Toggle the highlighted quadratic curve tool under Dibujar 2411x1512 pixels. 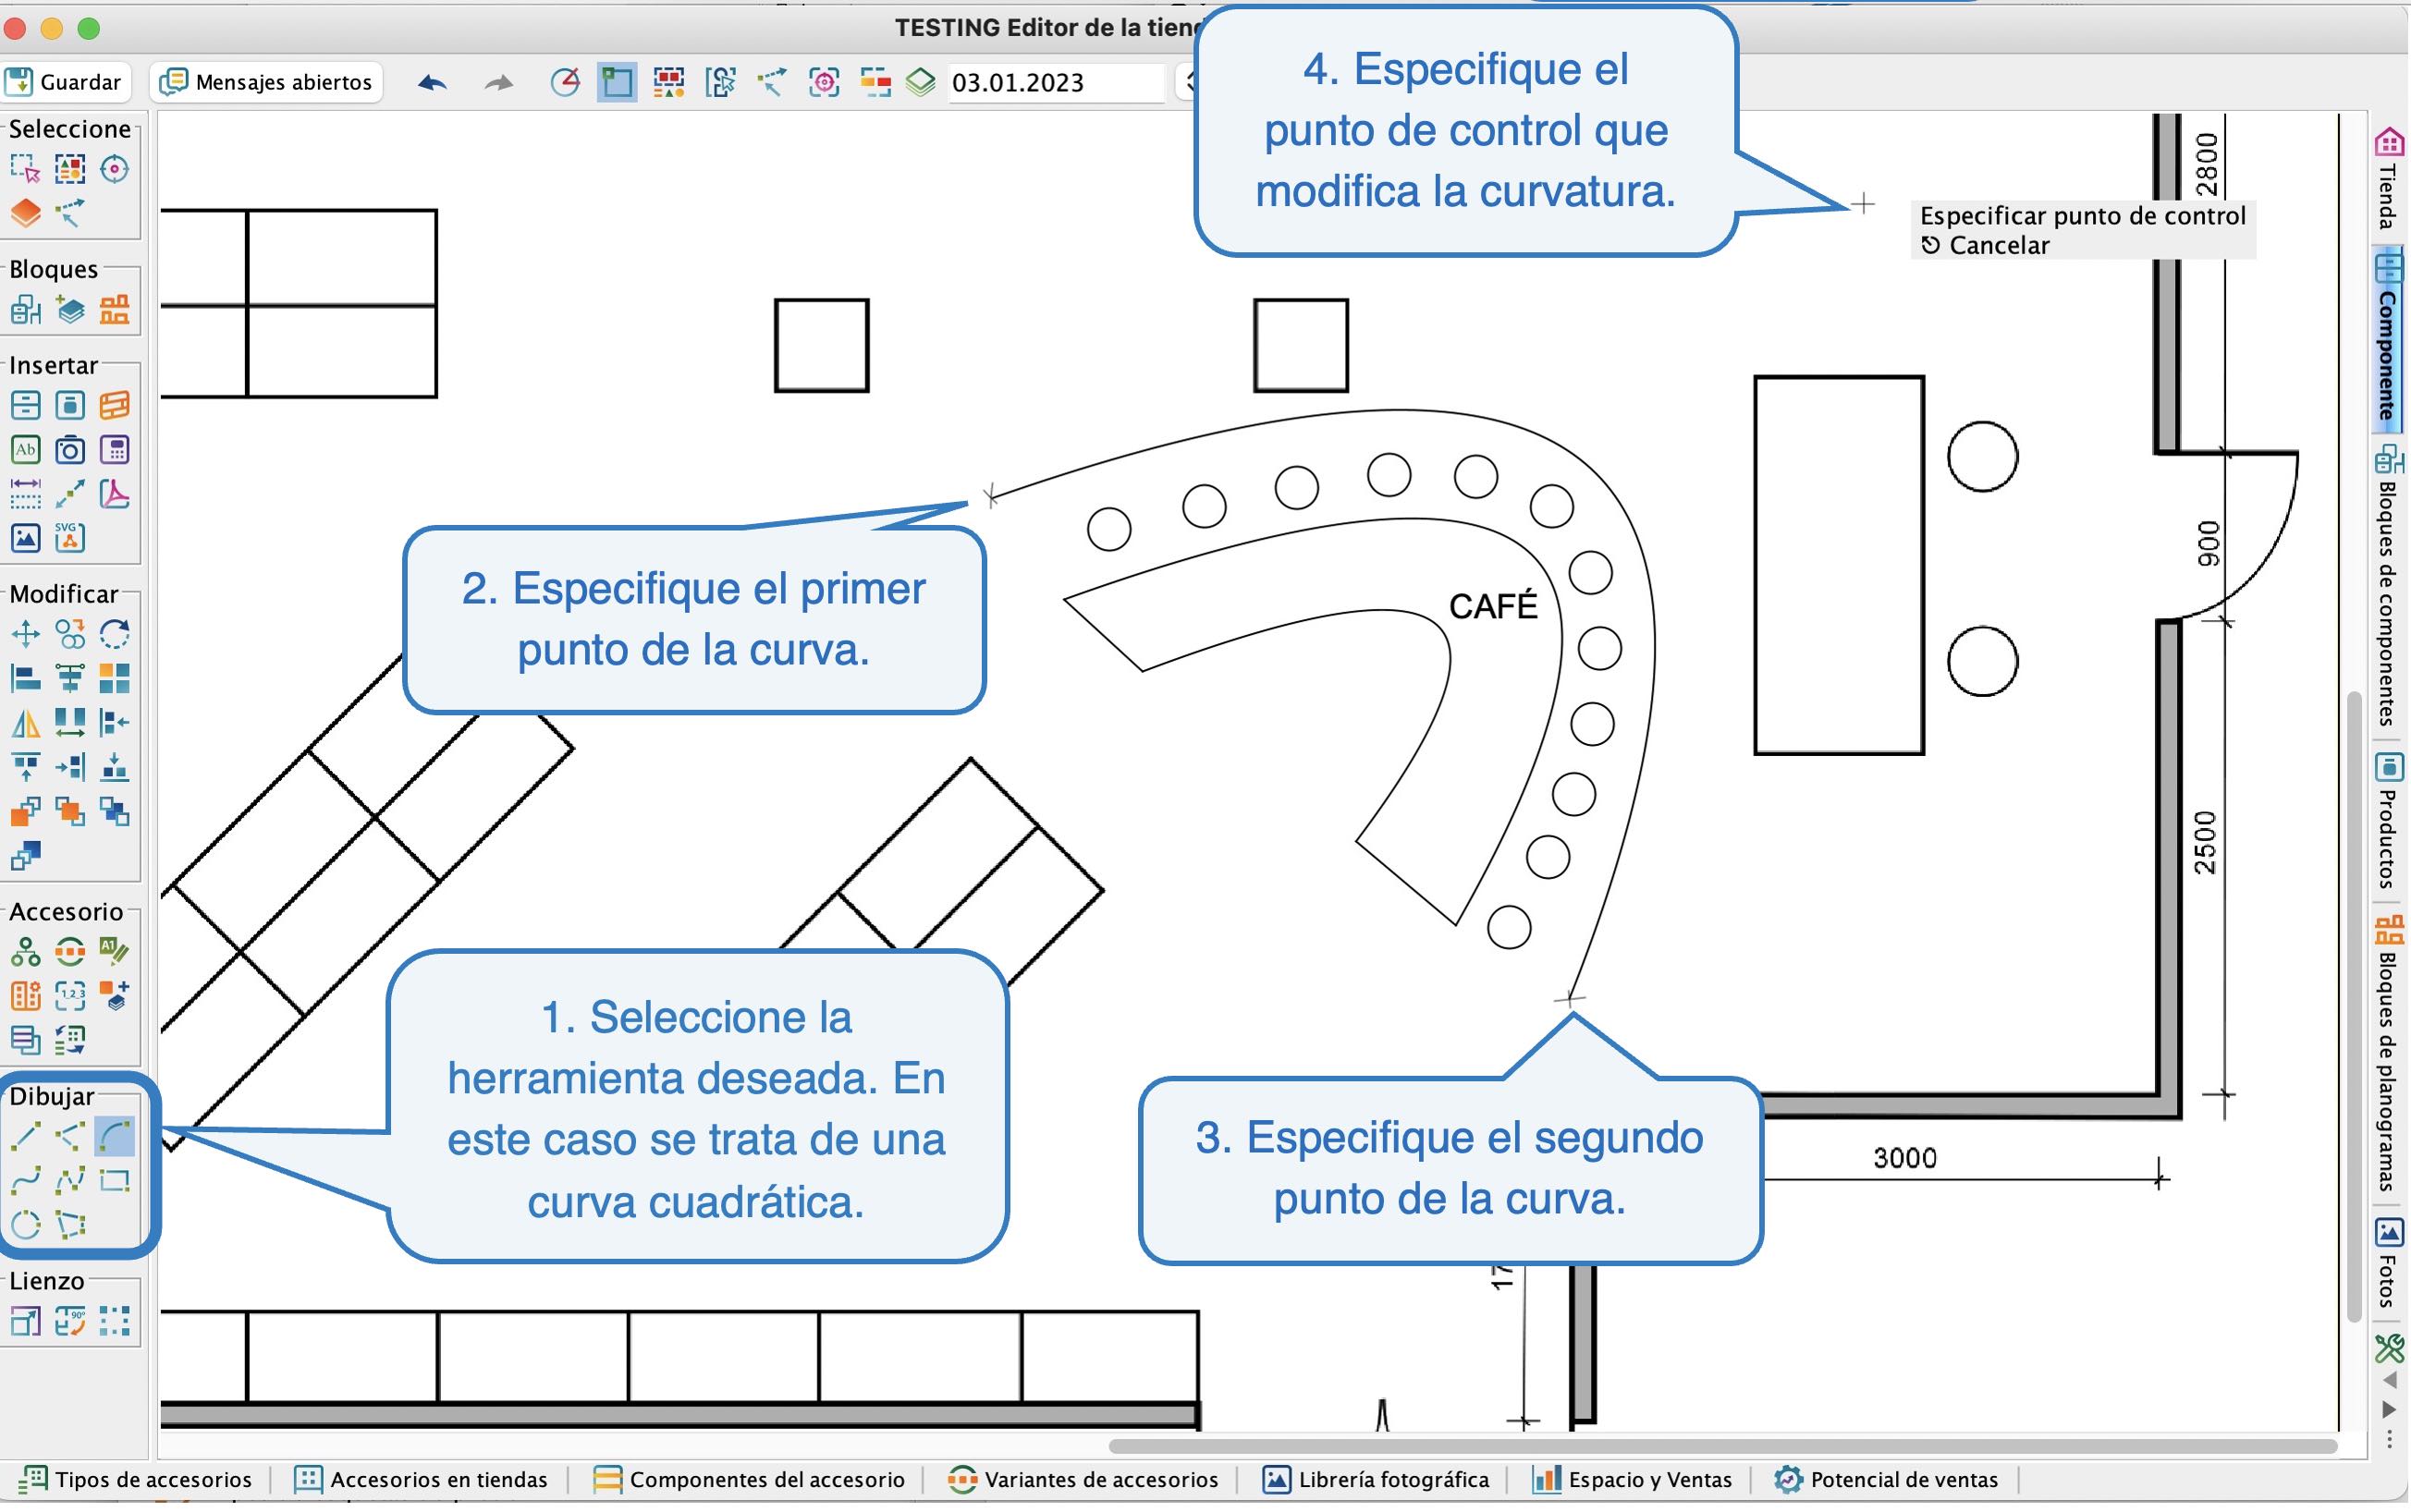click(x=115, y=1137)
